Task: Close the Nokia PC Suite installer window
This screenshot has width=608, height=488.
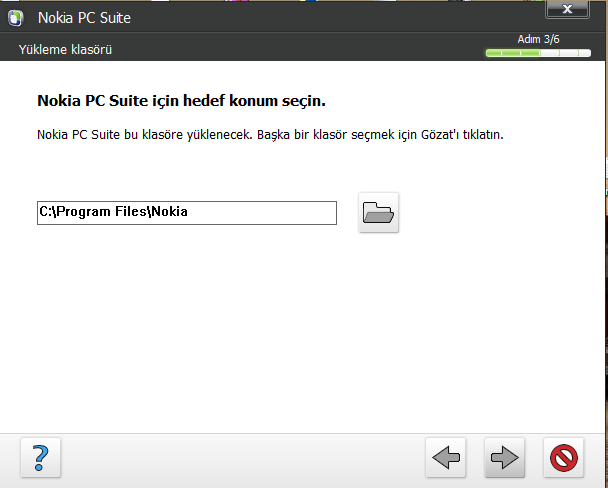Action: click(567, 9)
